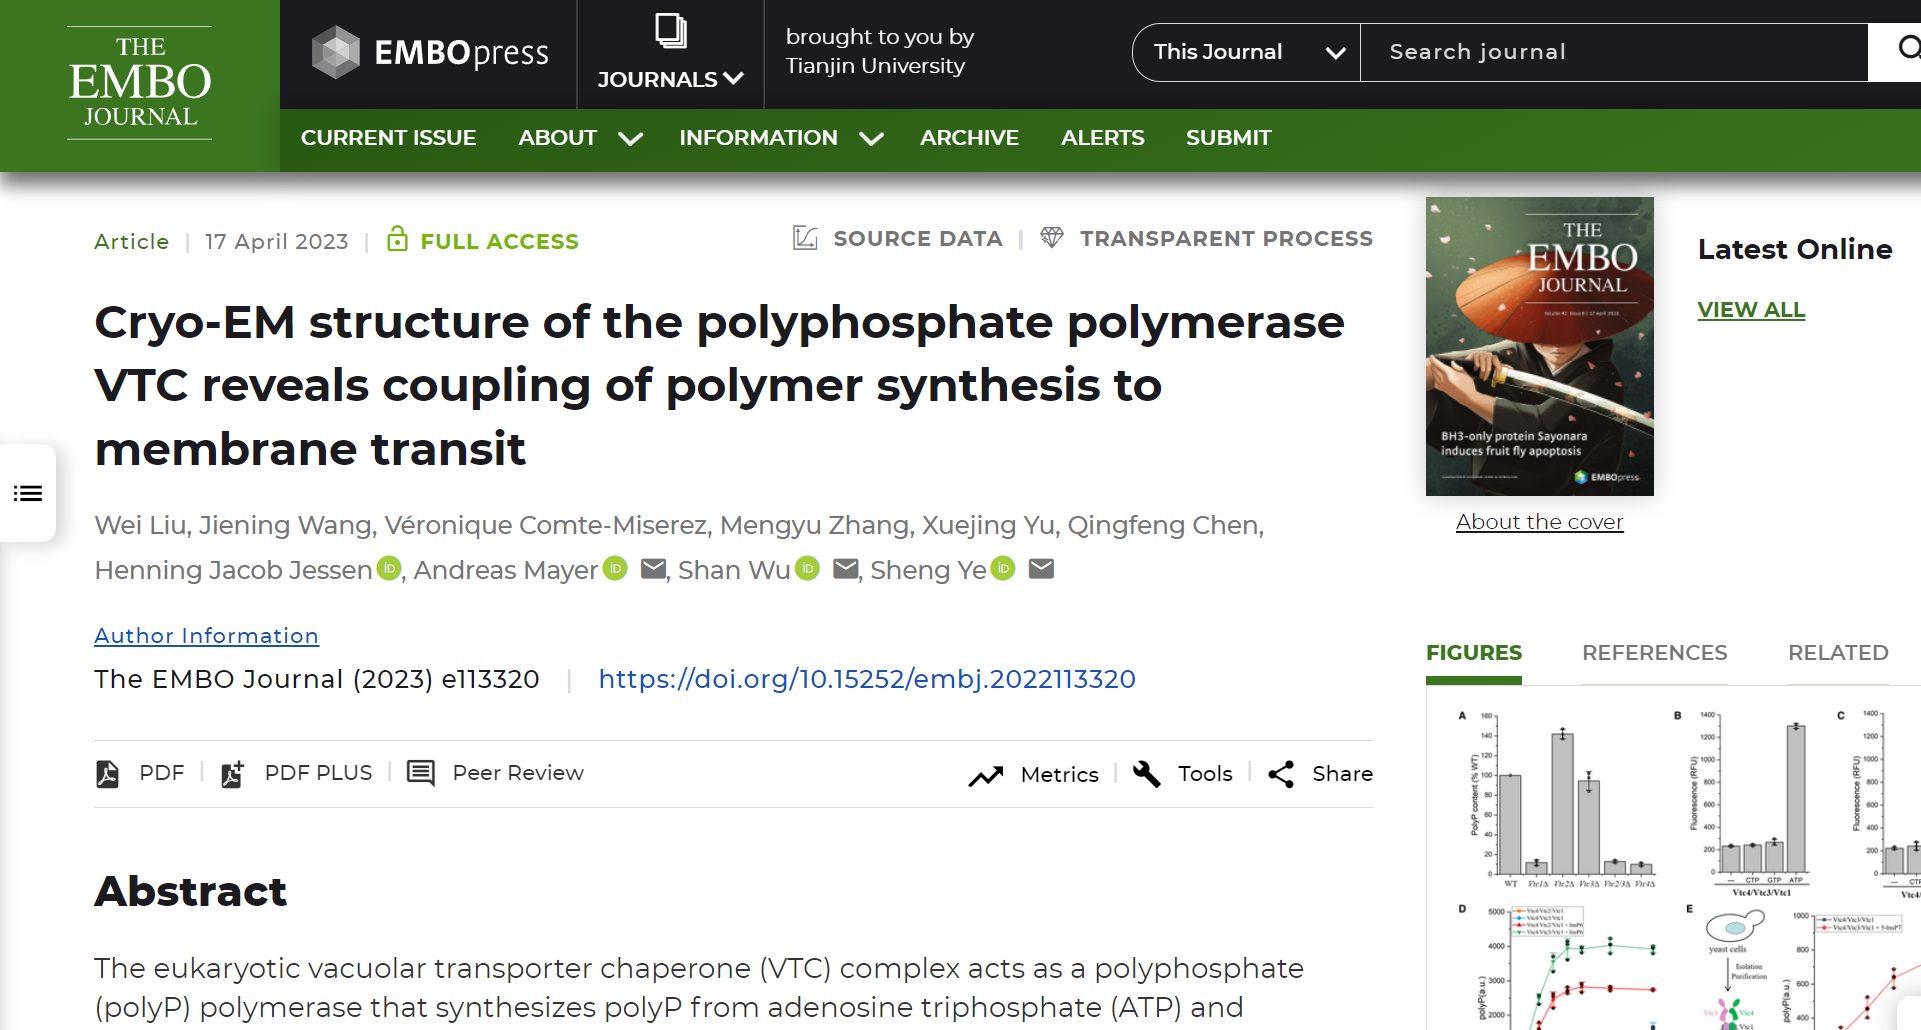This screenshot has width=1921, height=1030.
Task: Go to the ARCHIVE menu item
Action: tap(969, 138)
